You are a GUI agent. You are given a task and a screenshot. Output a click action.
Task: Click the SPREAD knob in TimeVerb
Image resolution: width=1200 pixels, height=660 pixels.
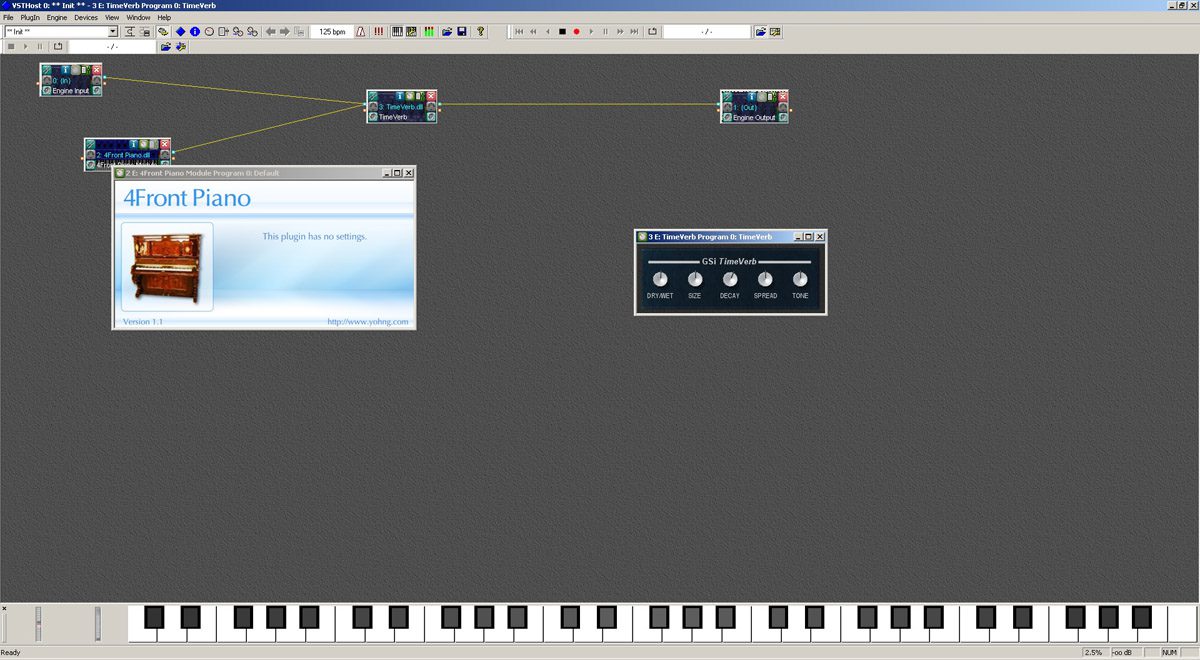click(x=765, y=278)
